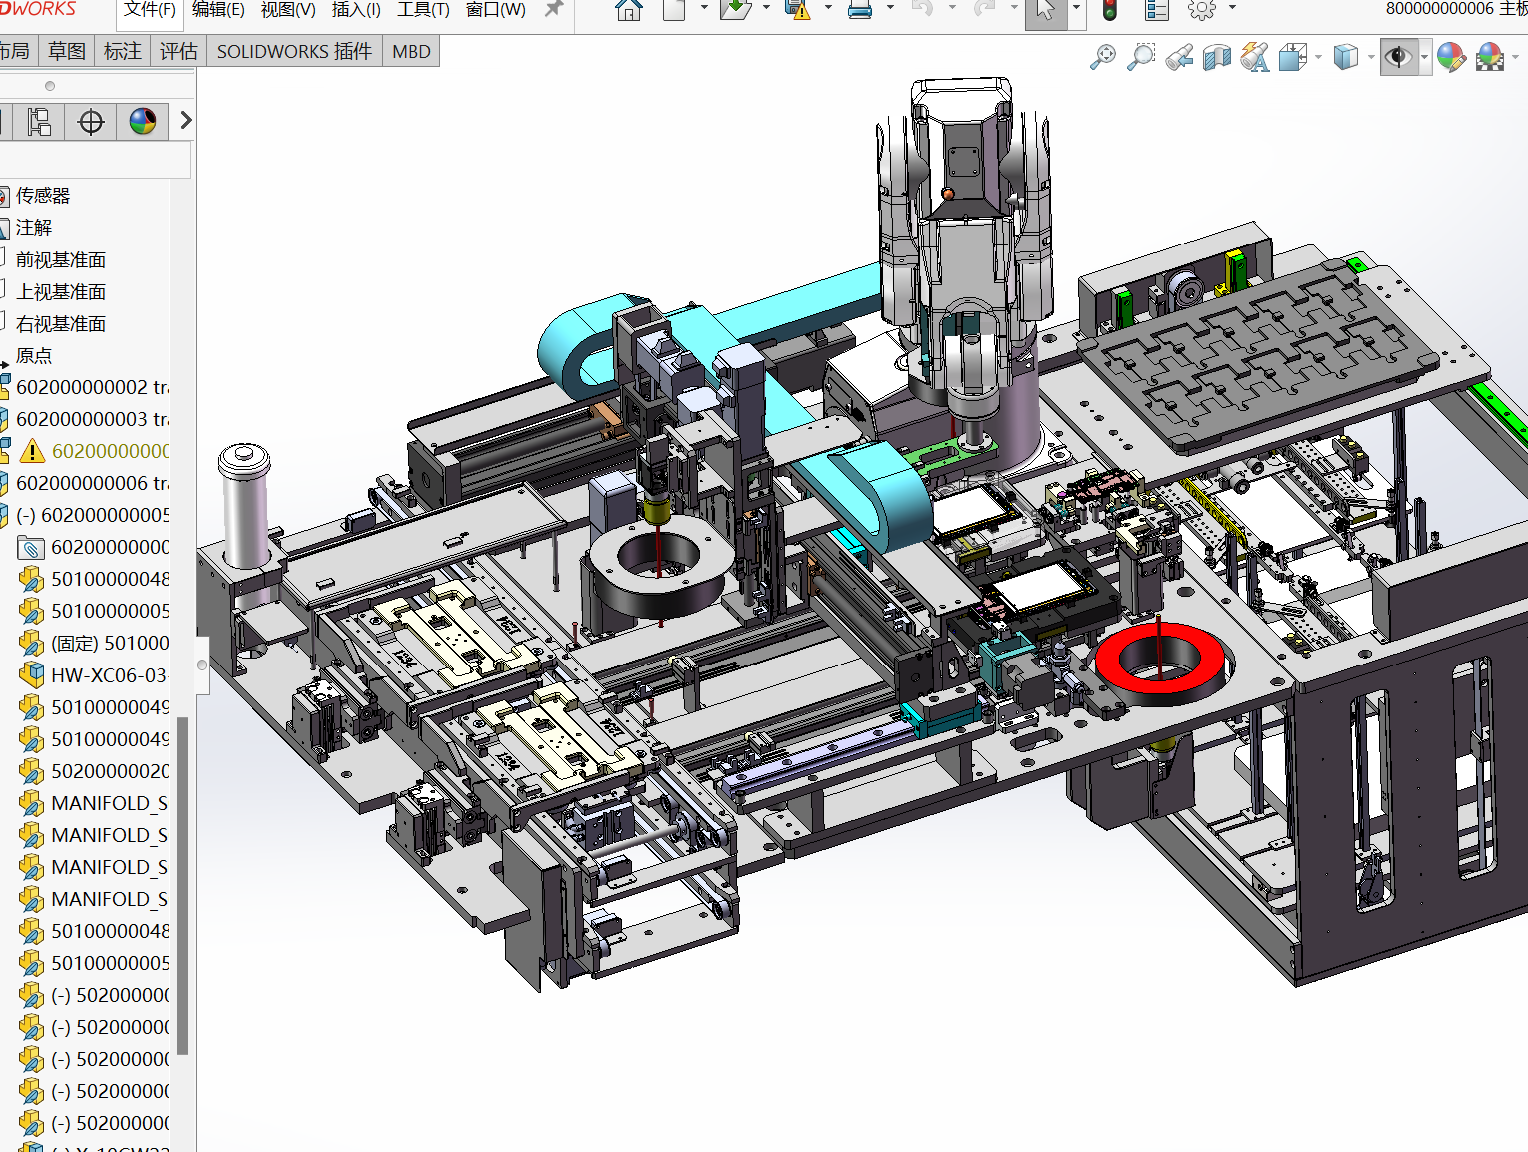
Task: Open the 插入(I) menu
Action: point(356,10)
